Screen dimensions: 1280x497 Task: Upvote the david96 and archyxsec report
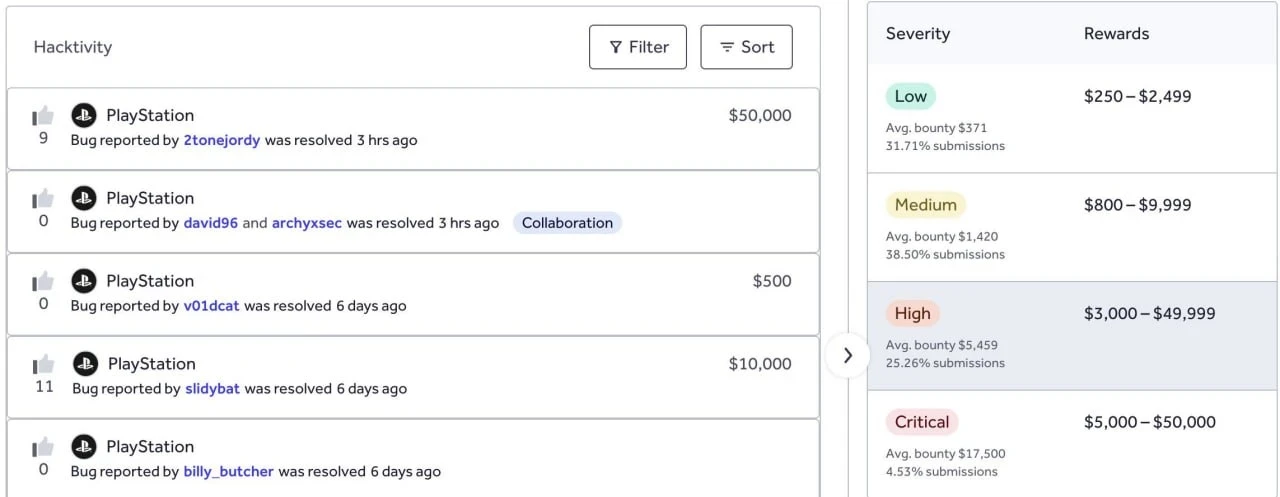pos(43,199)
